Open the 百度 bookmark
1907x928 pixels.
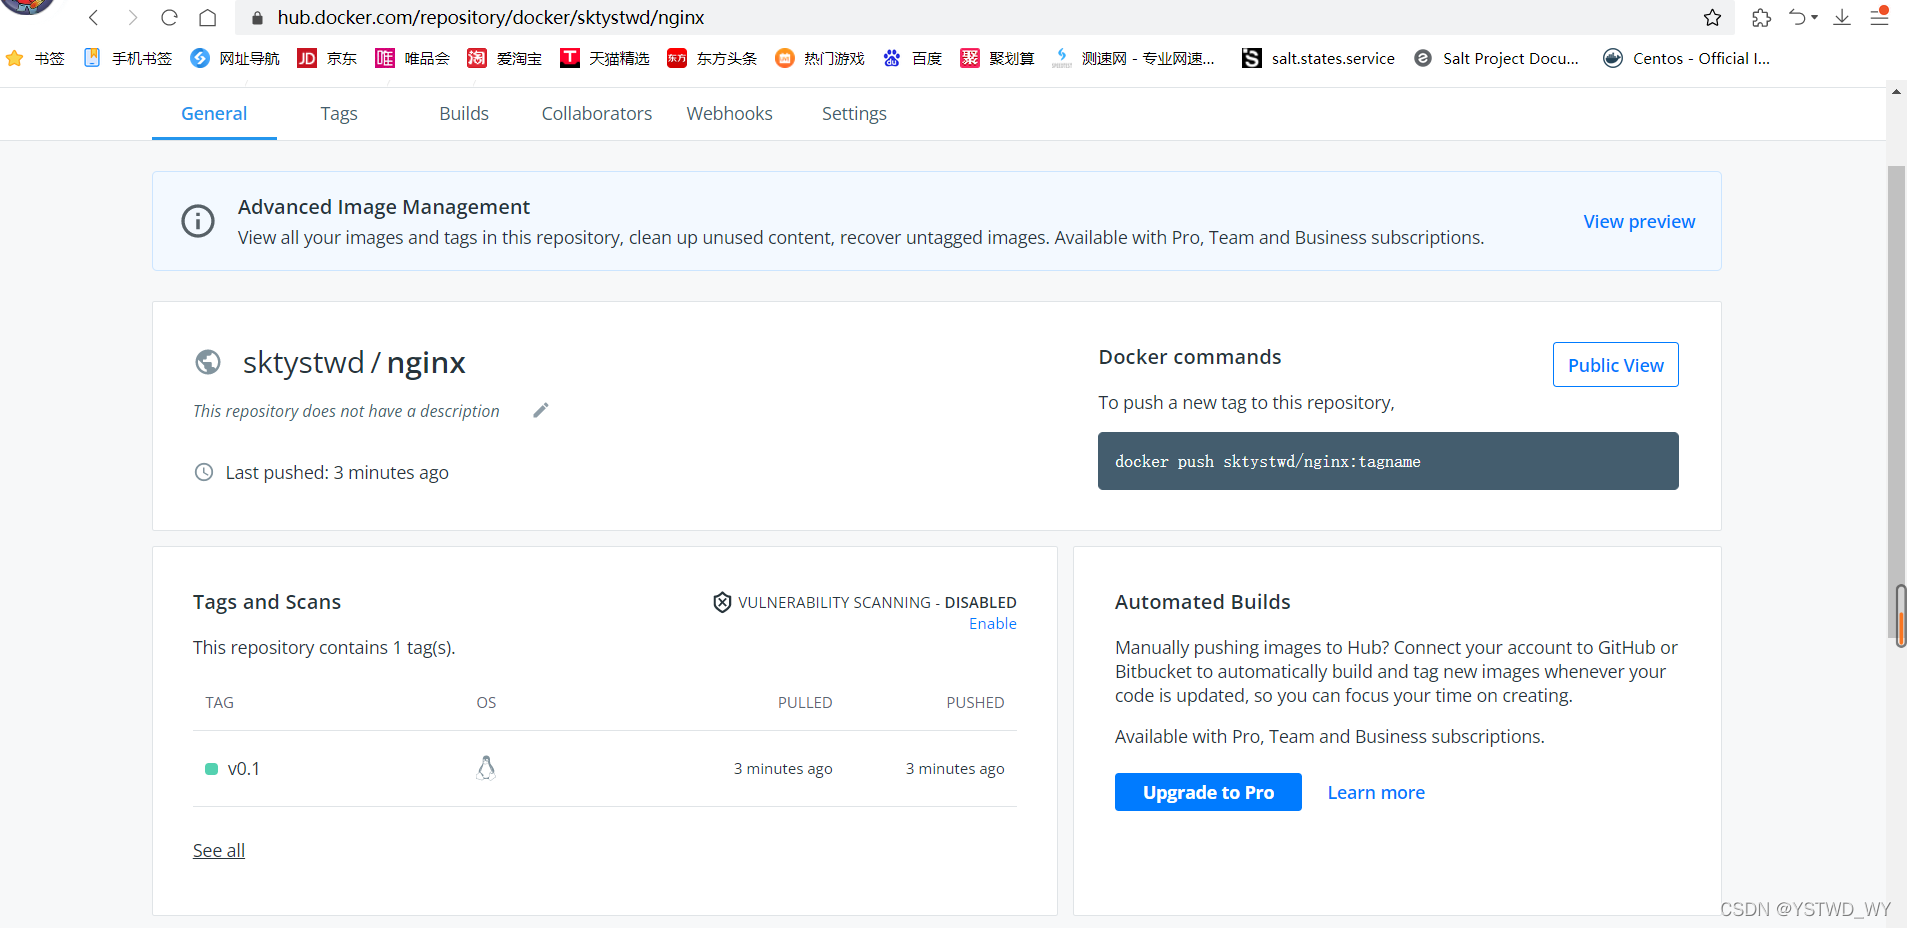pos(913,58)
